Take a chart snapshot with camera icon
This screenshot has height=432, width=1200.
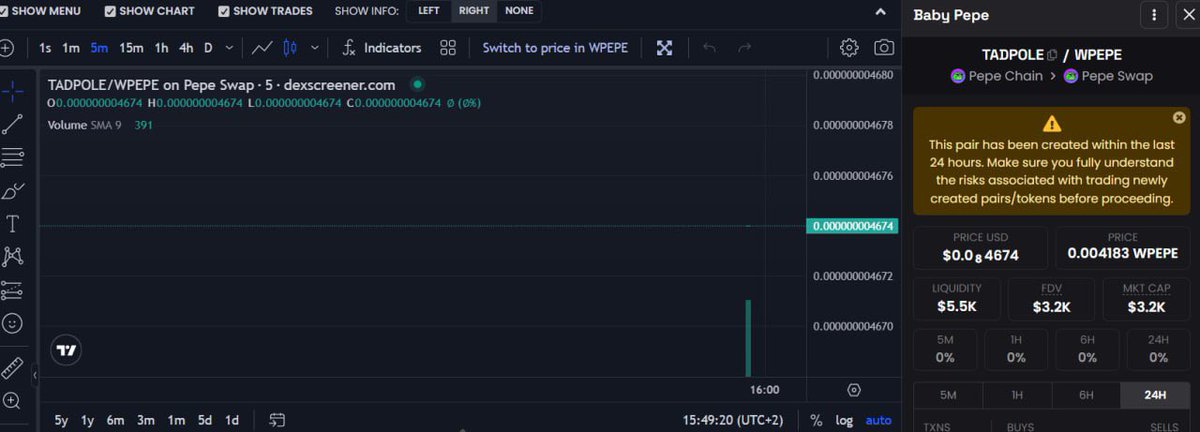pyautogui.click(x=884, y=48)
